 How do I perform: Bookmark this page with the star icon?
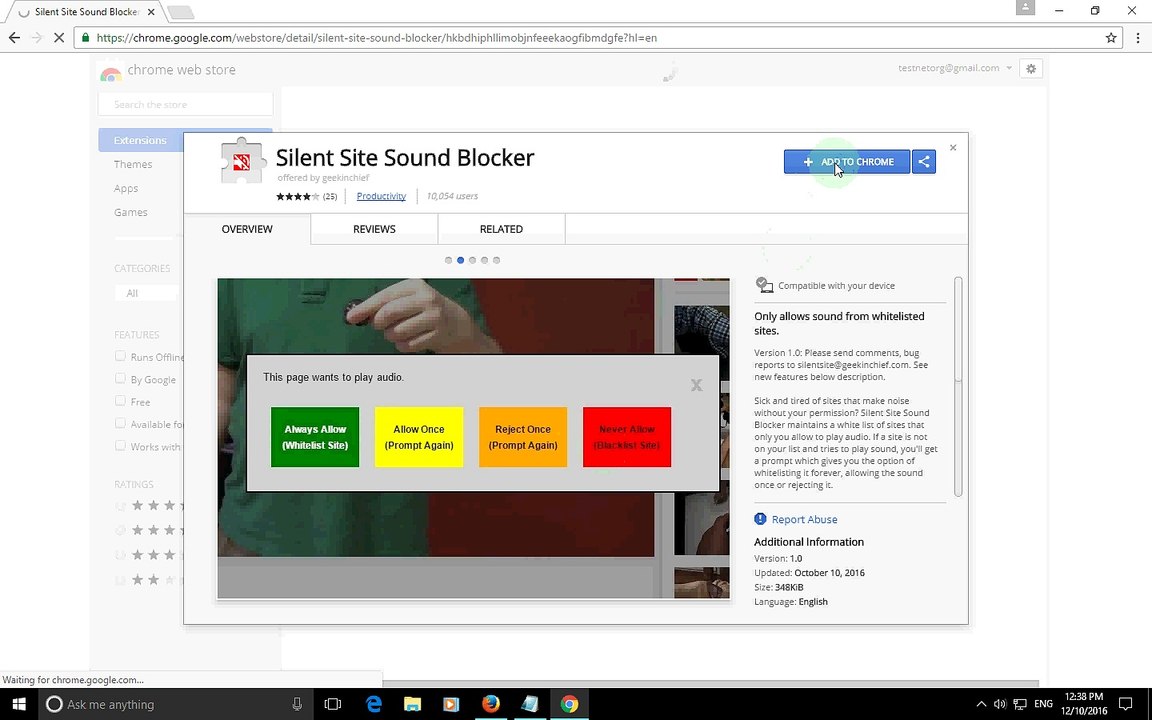point(1111,37)
